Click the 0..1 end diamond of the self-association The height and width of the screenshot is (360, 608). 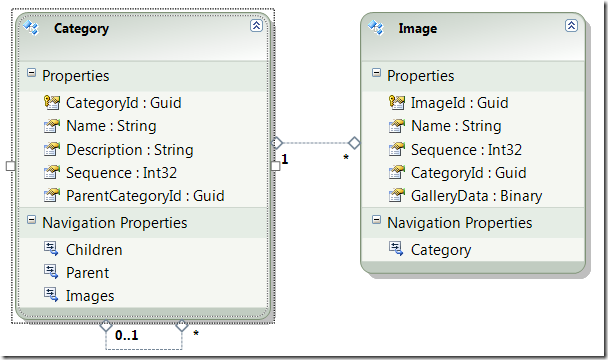point(106,326)
